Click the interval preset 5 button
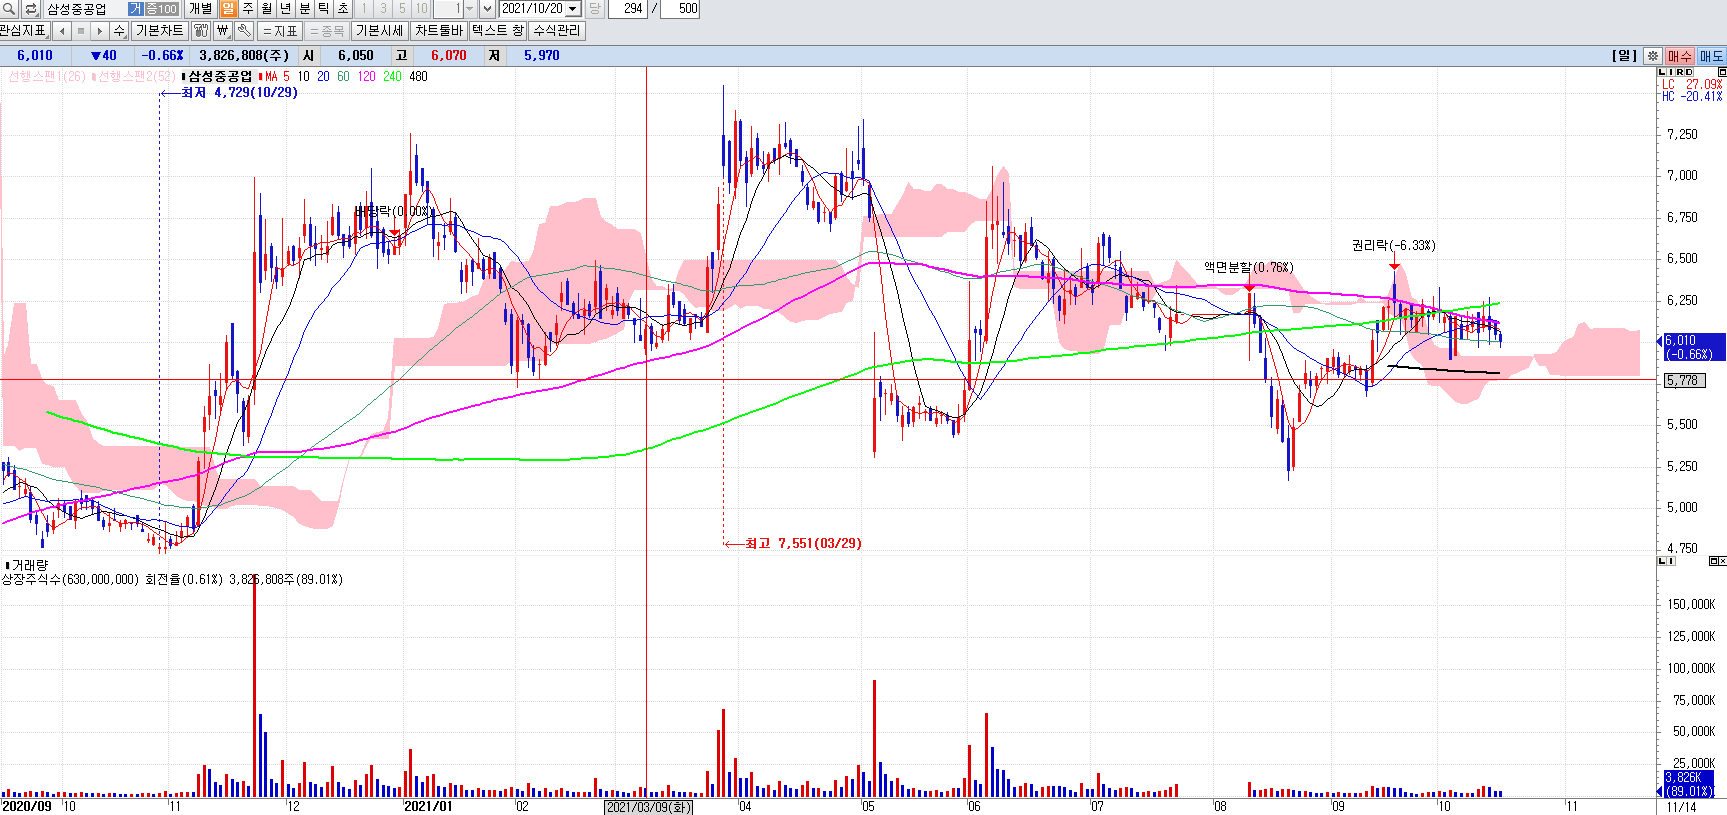 (x=402, y=9)
